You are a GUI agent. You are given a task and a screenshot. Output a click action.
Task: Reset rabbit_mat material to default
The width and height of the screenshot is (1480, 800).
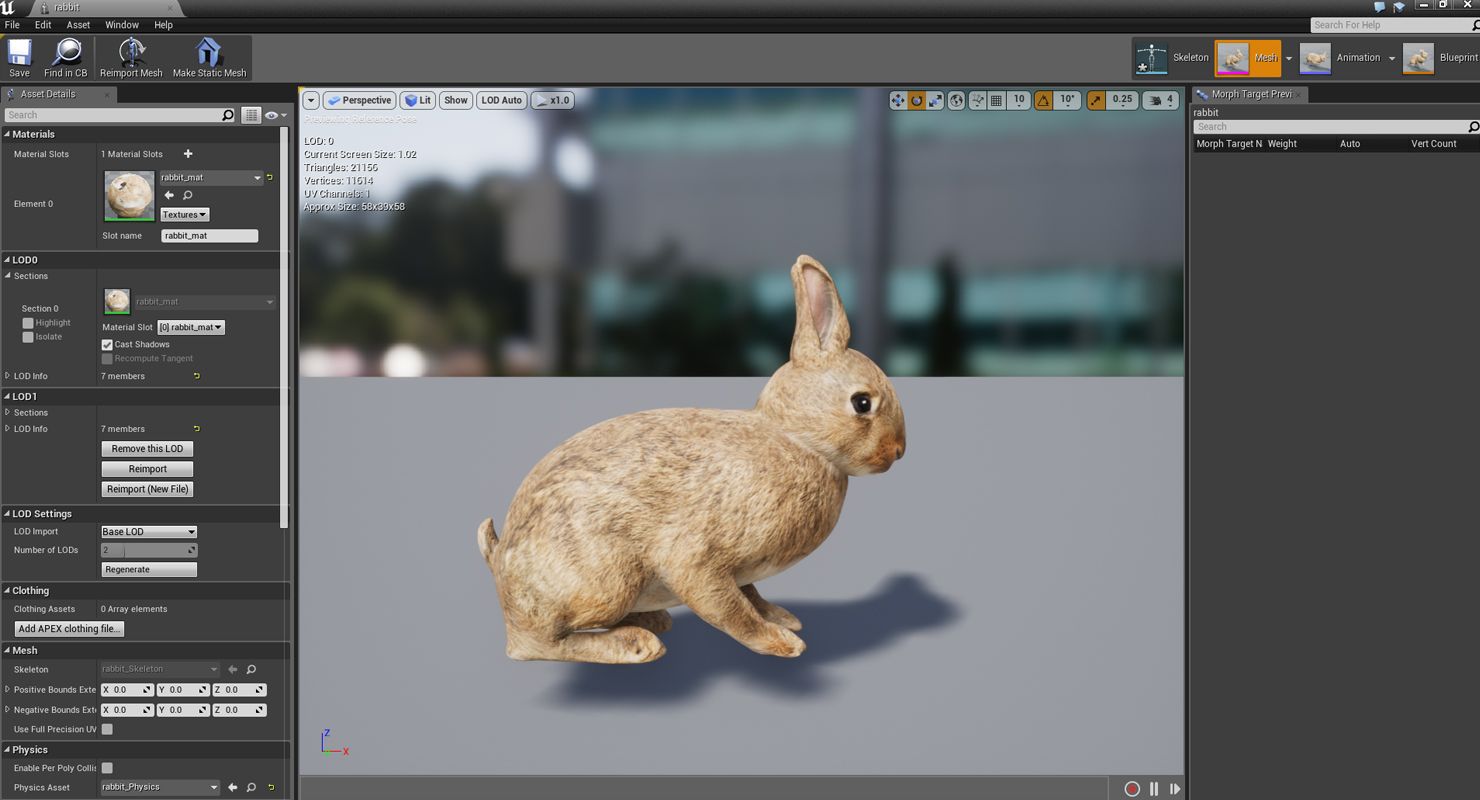(x=270, y=177)
